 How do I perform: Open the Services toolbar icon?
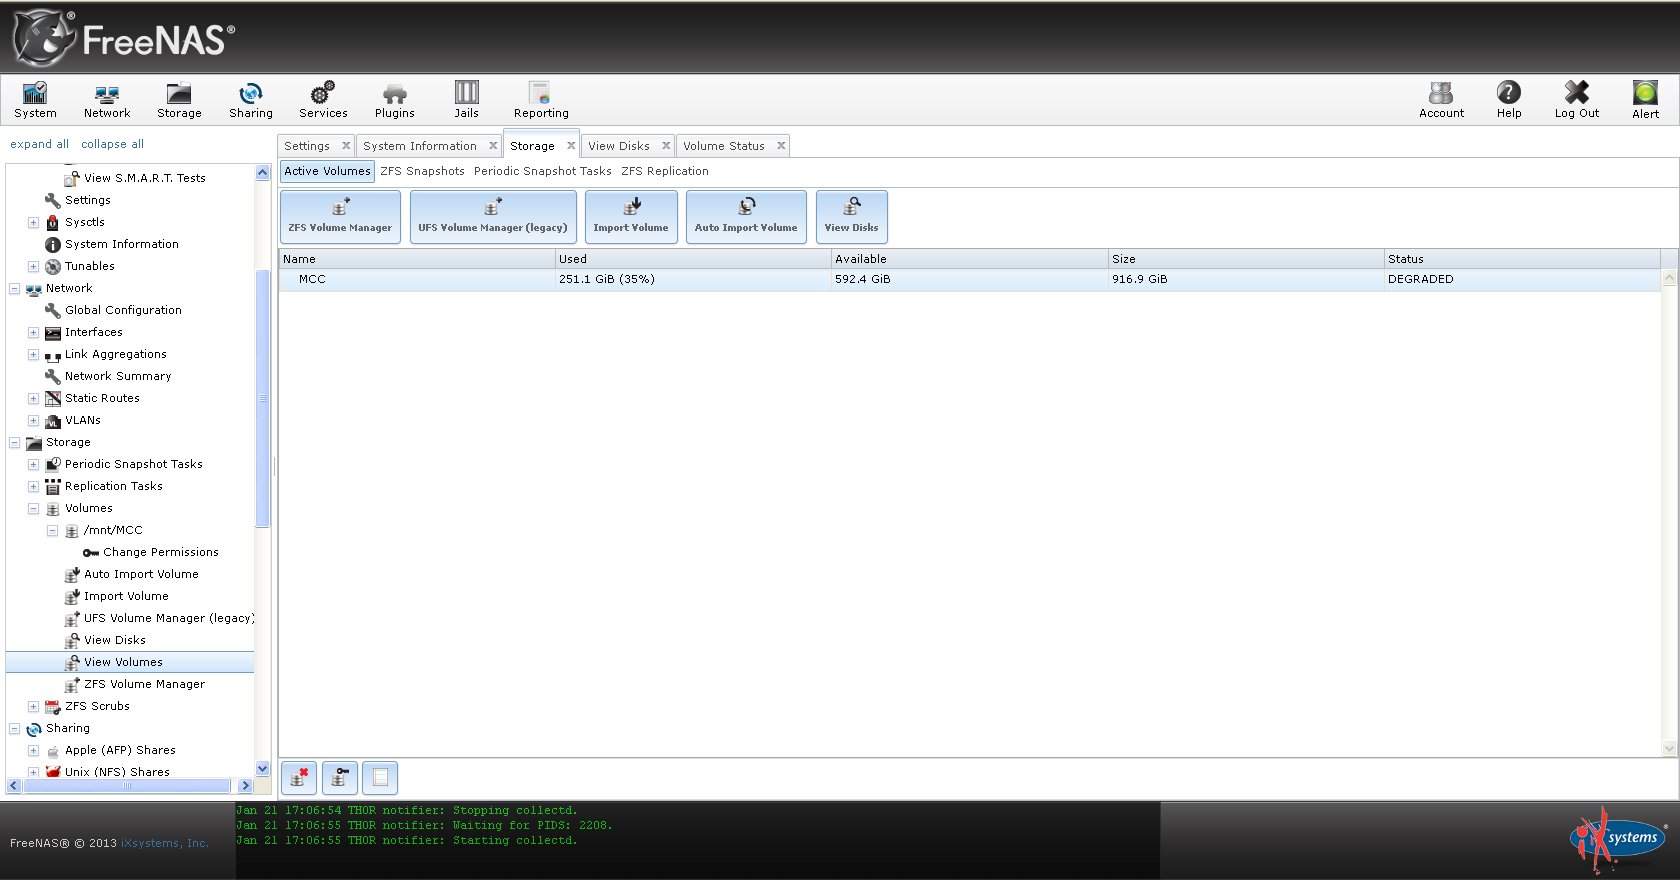click(323, 100)
